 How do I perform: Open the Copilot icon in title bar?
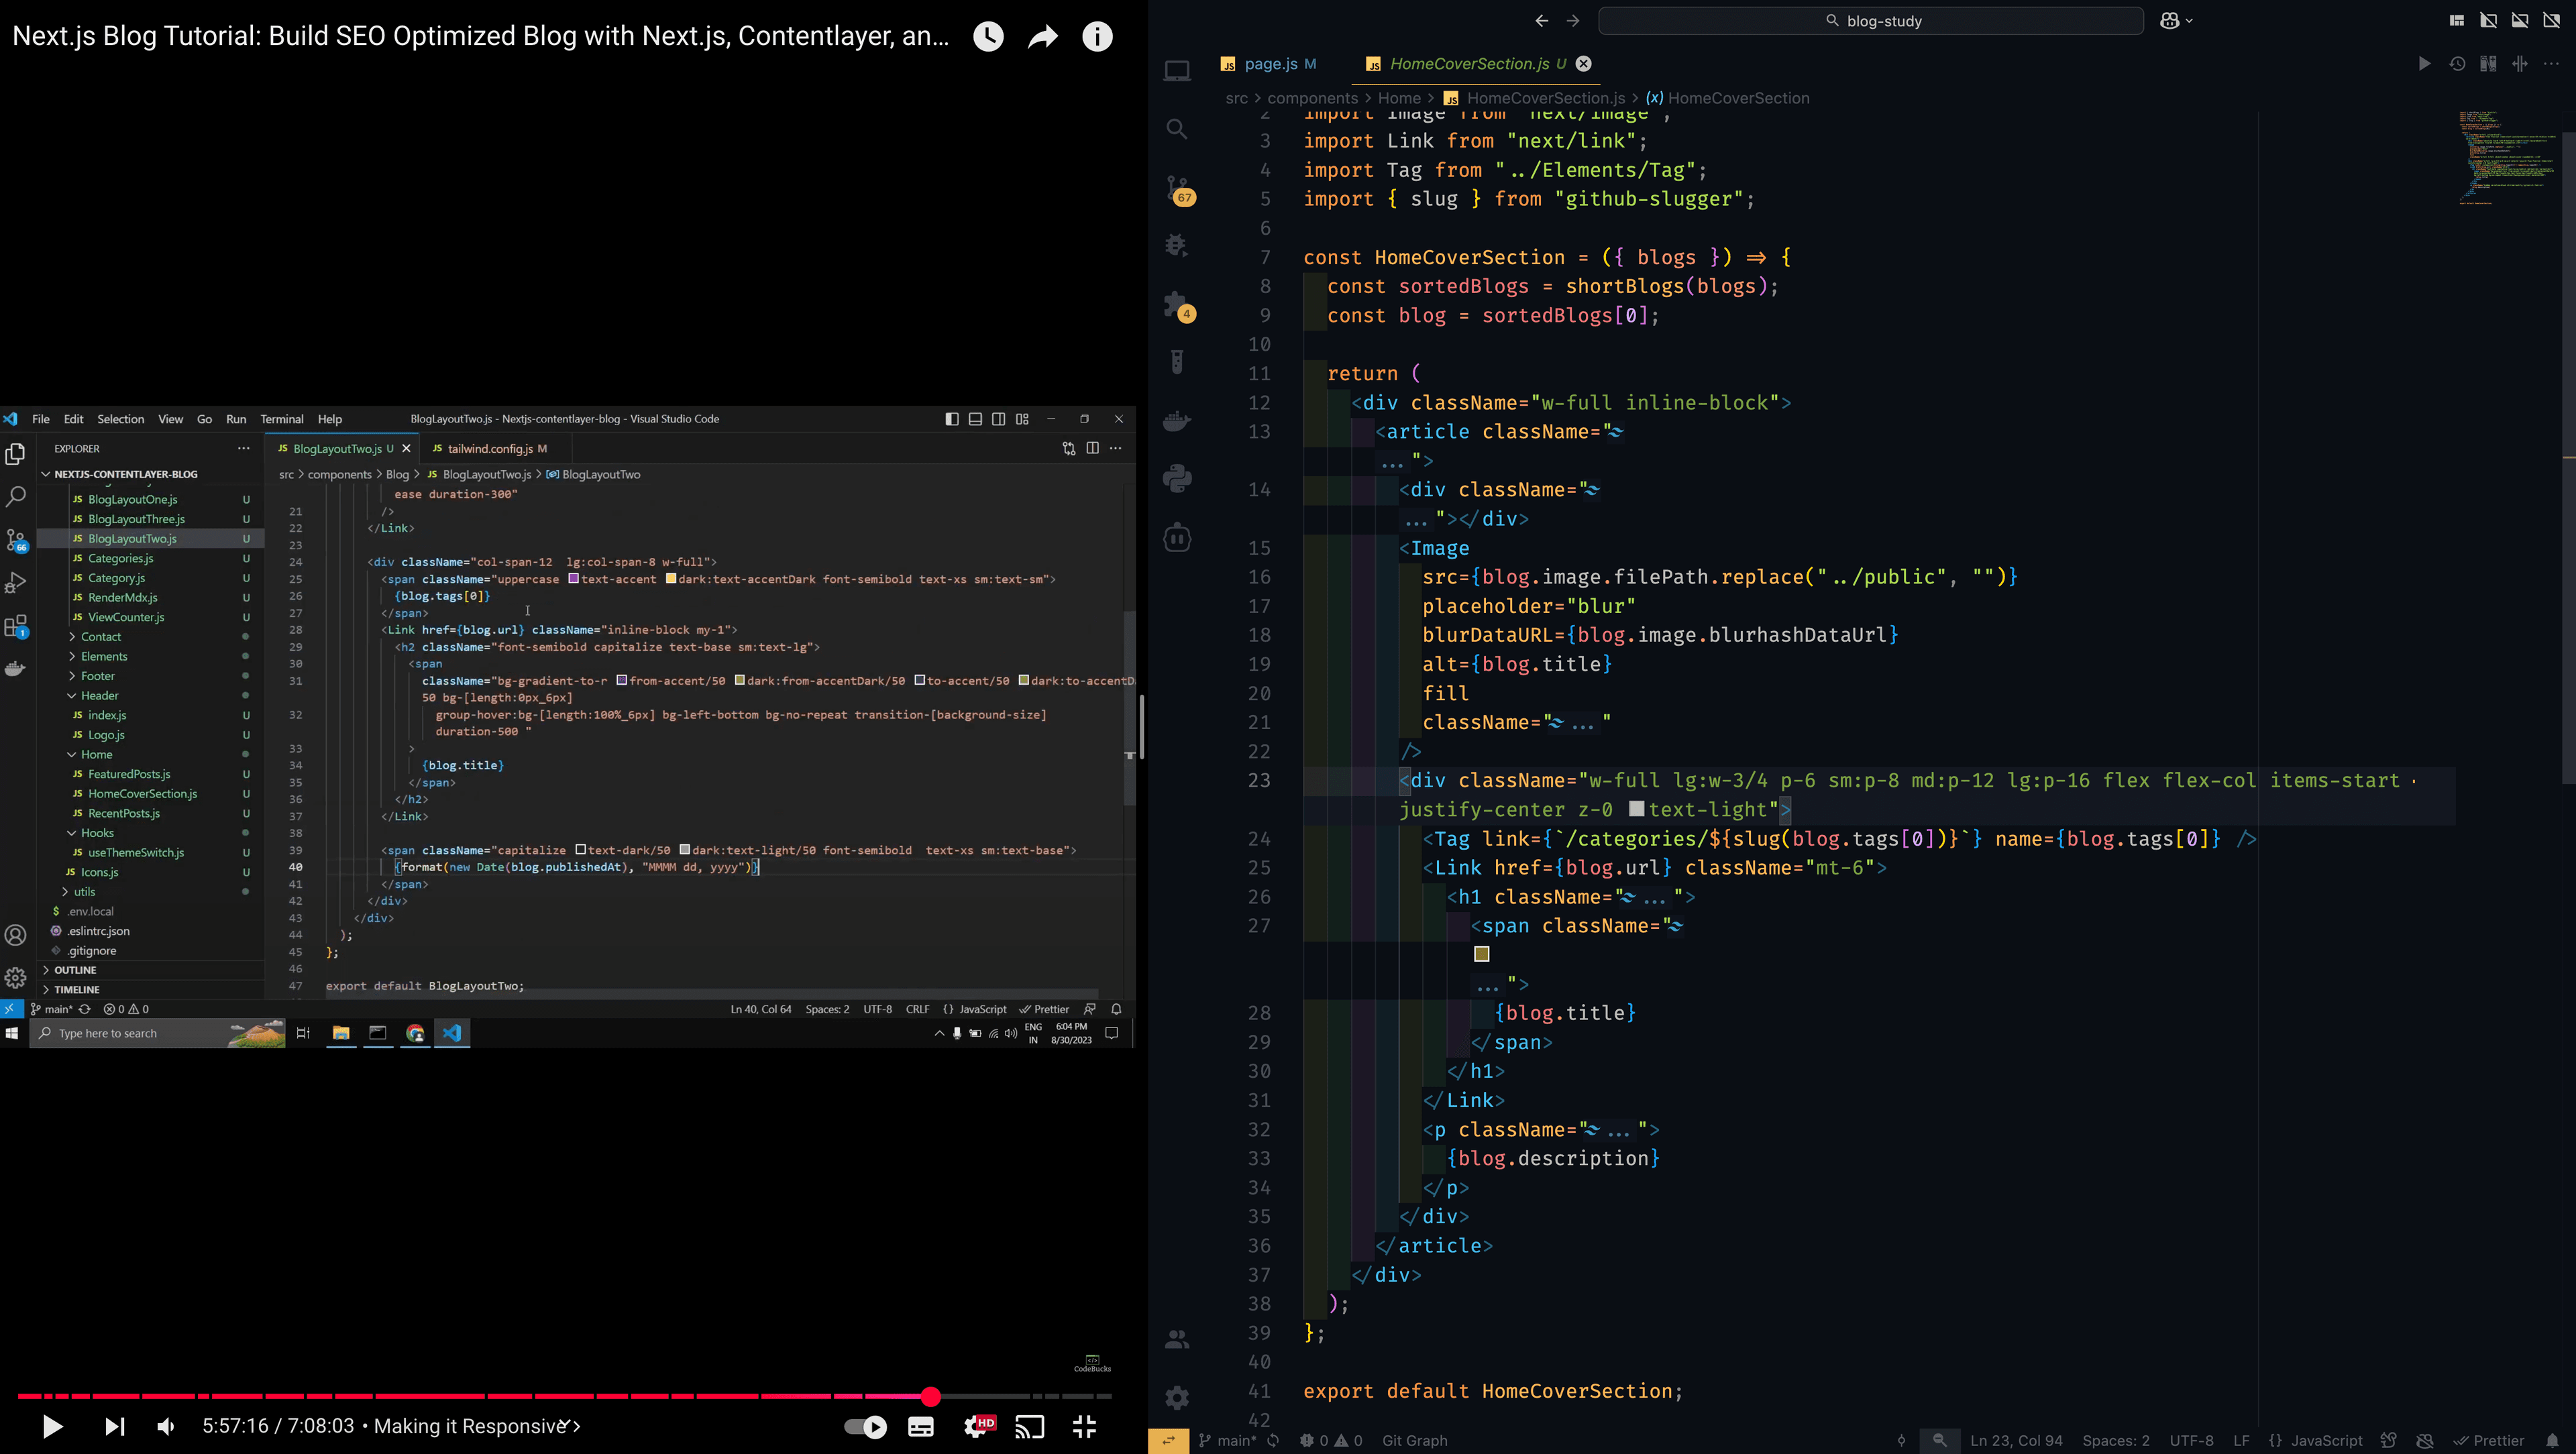coord(2169,20)
